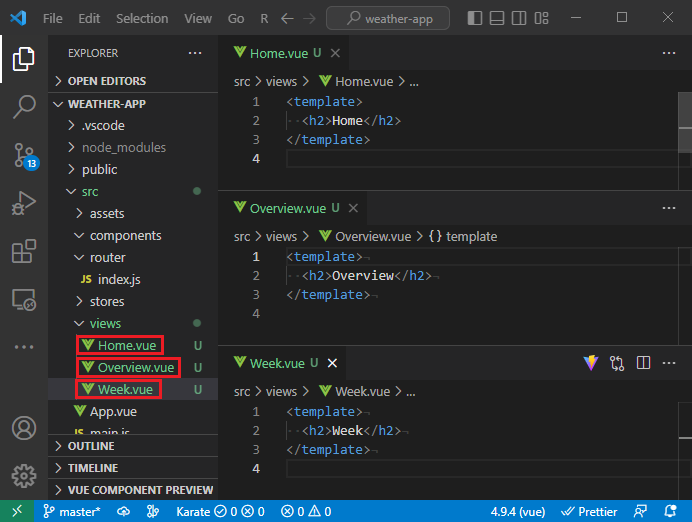692x522 pixels.
Task: Select the 4.9.4 (vue) version indicator
Action: 518,511
